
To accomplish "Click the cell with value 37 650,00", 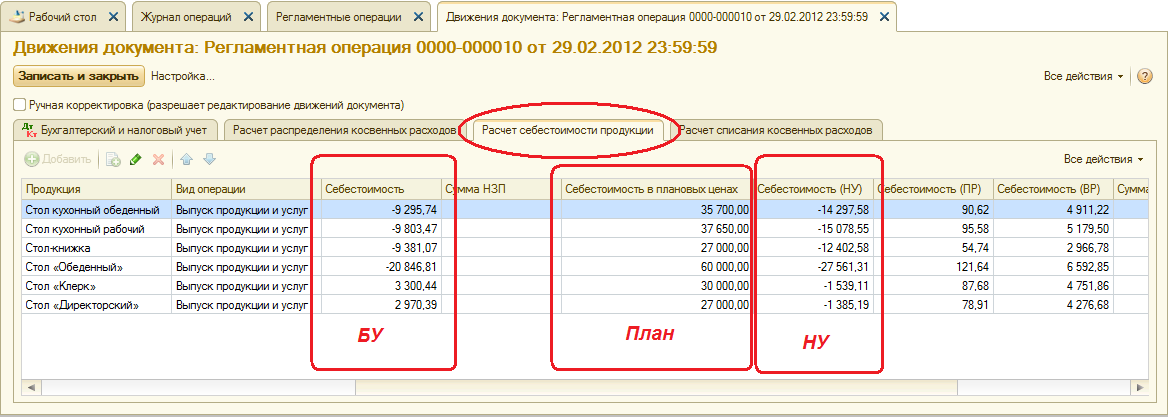I will [x=656, y=229].
